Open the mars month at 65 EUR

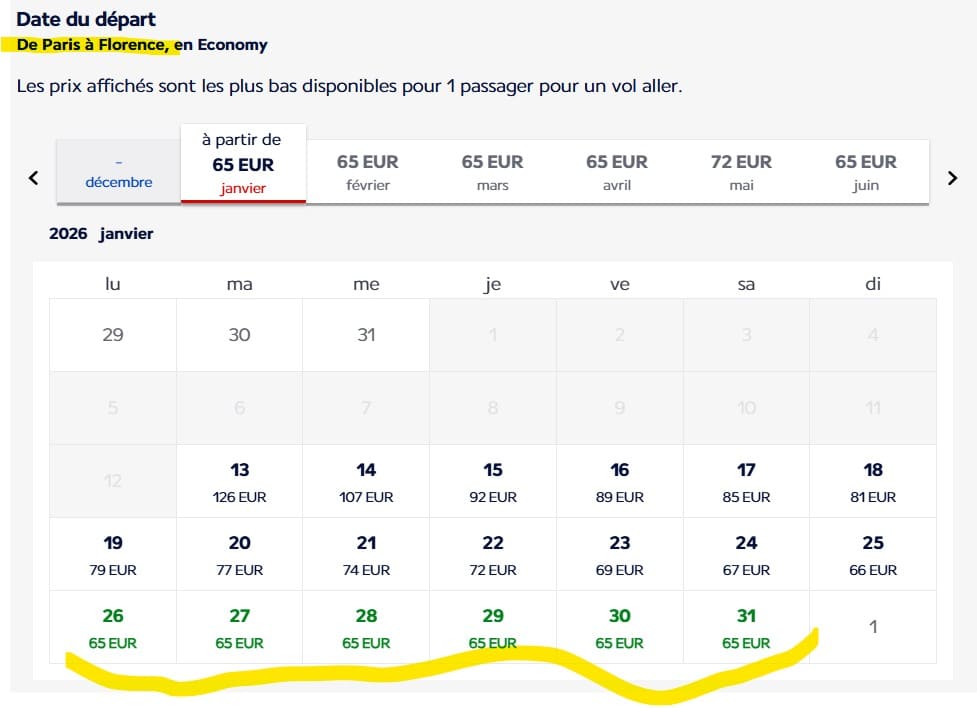coord(492,170)
